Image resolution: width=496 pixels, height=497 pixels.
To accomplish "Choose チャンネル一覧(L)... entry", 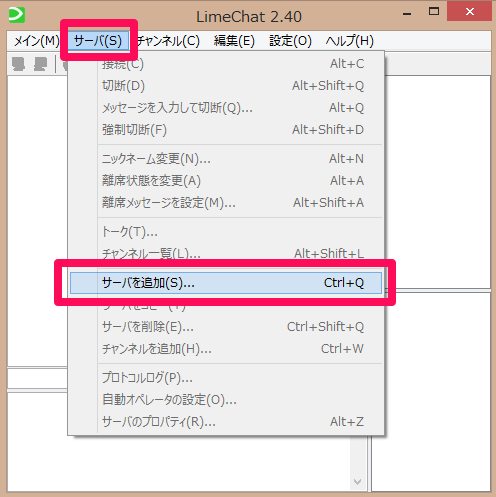I will tap(226, 254).
